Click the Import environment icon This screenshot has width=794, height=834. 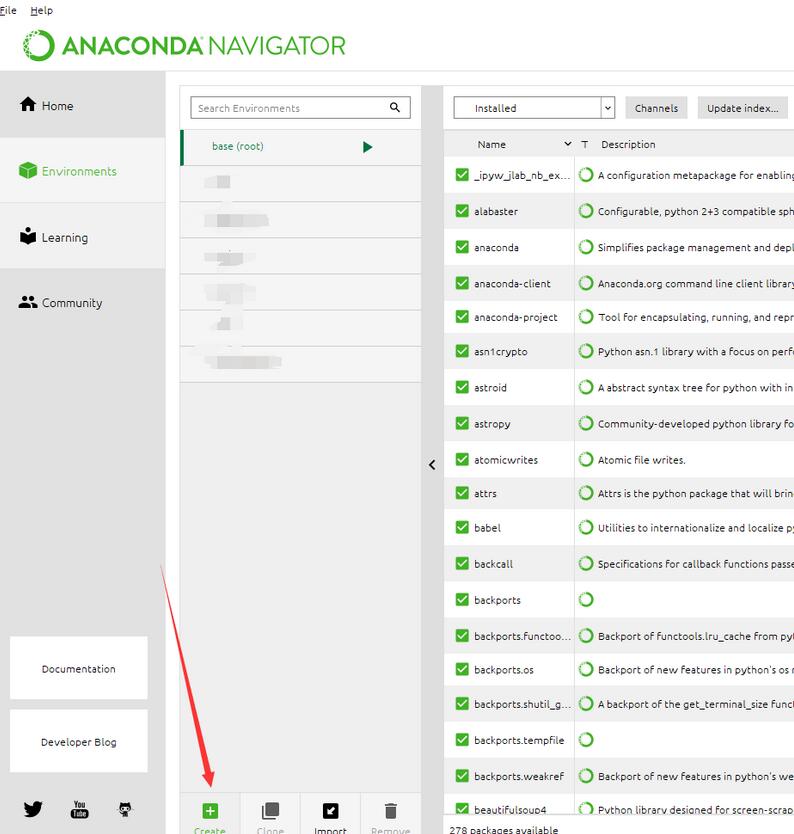[x=330, y=811]
